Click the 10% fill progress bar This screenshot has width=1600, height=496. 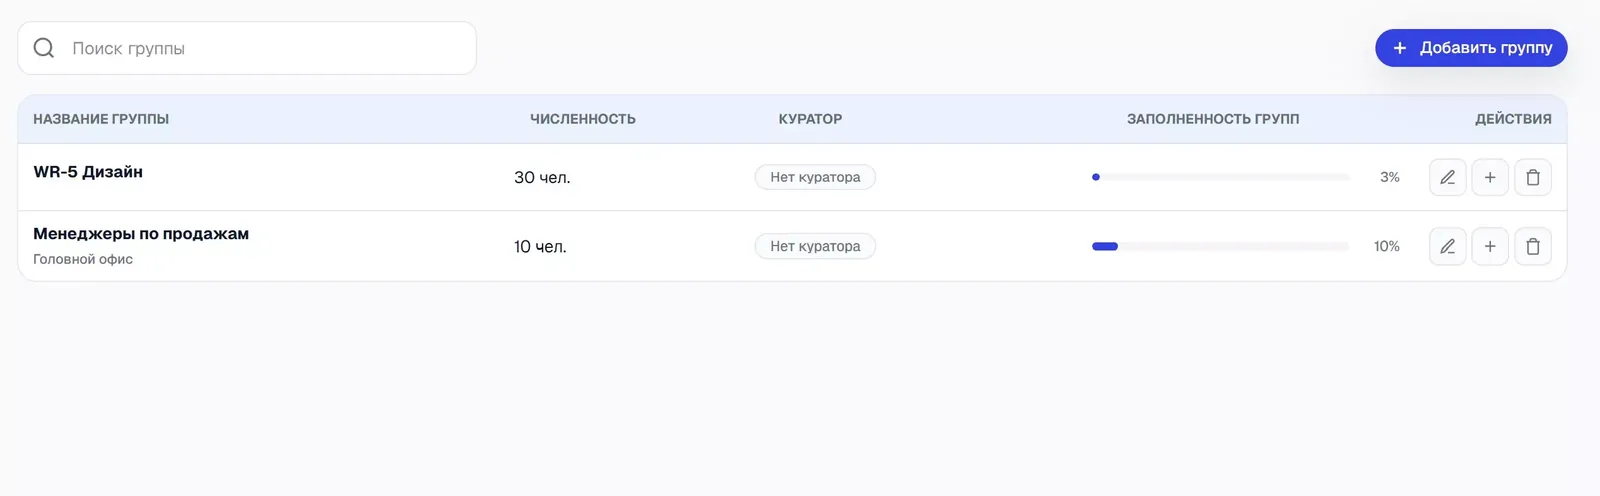[1221, 246]
